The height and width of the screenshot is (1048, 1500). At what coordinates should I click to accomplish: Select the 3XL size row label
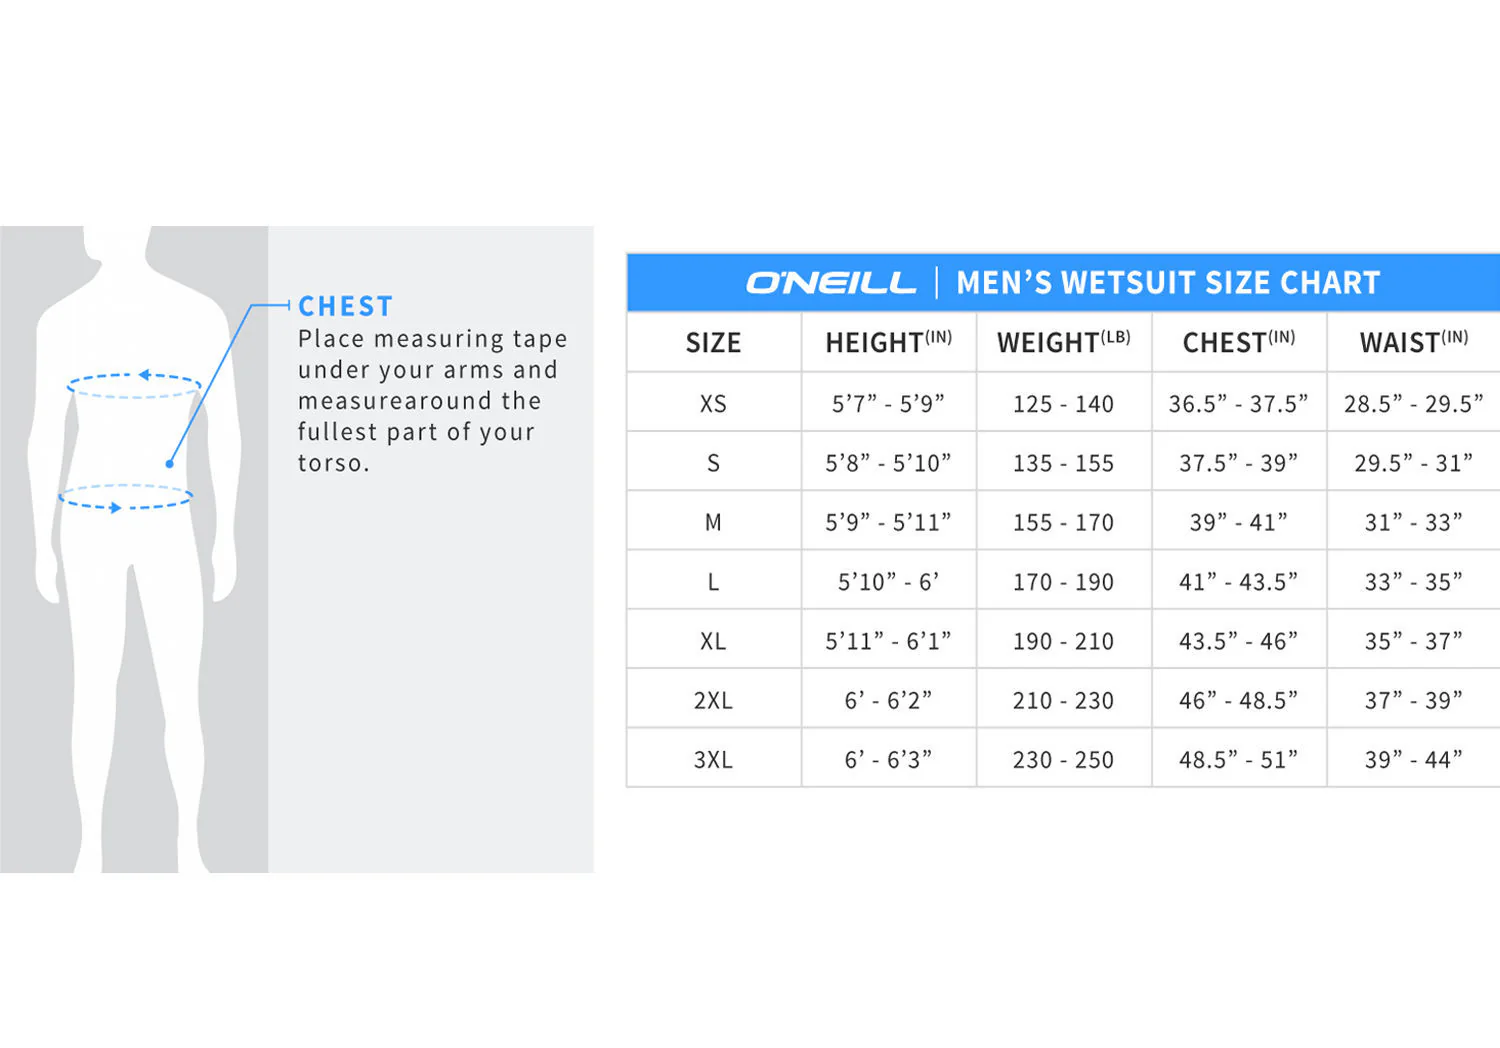click(713, 760)
